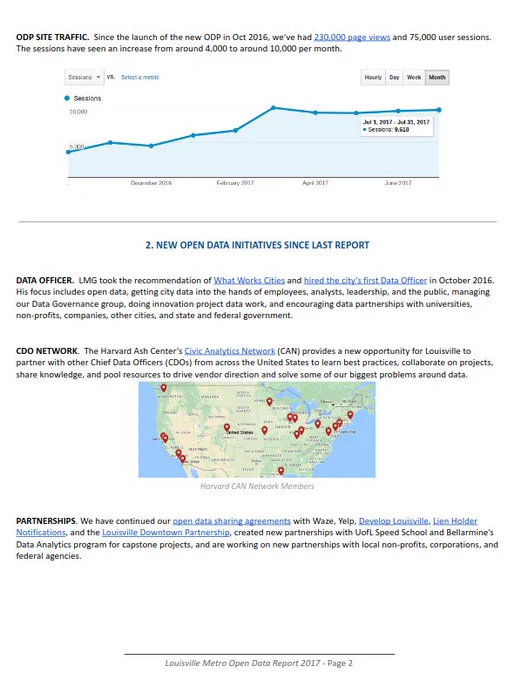The height and width of the screenshot is (680, 521).
Task: Open the 'What Works Cities' link
Action: 249,281
